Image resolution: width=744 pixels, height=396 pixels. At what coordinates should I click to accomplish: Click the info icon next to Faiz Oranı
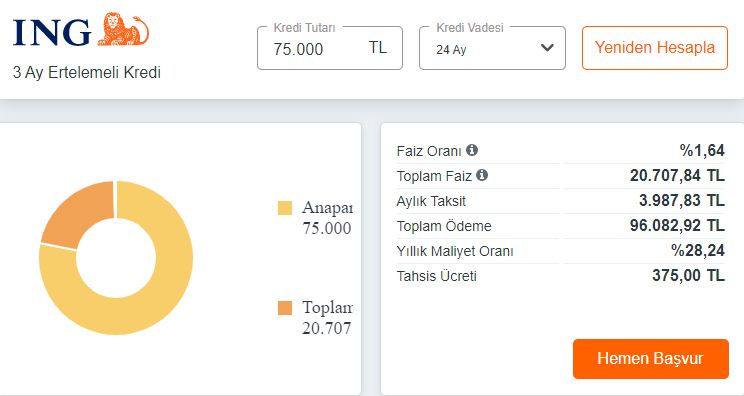(x=472, y=150)
